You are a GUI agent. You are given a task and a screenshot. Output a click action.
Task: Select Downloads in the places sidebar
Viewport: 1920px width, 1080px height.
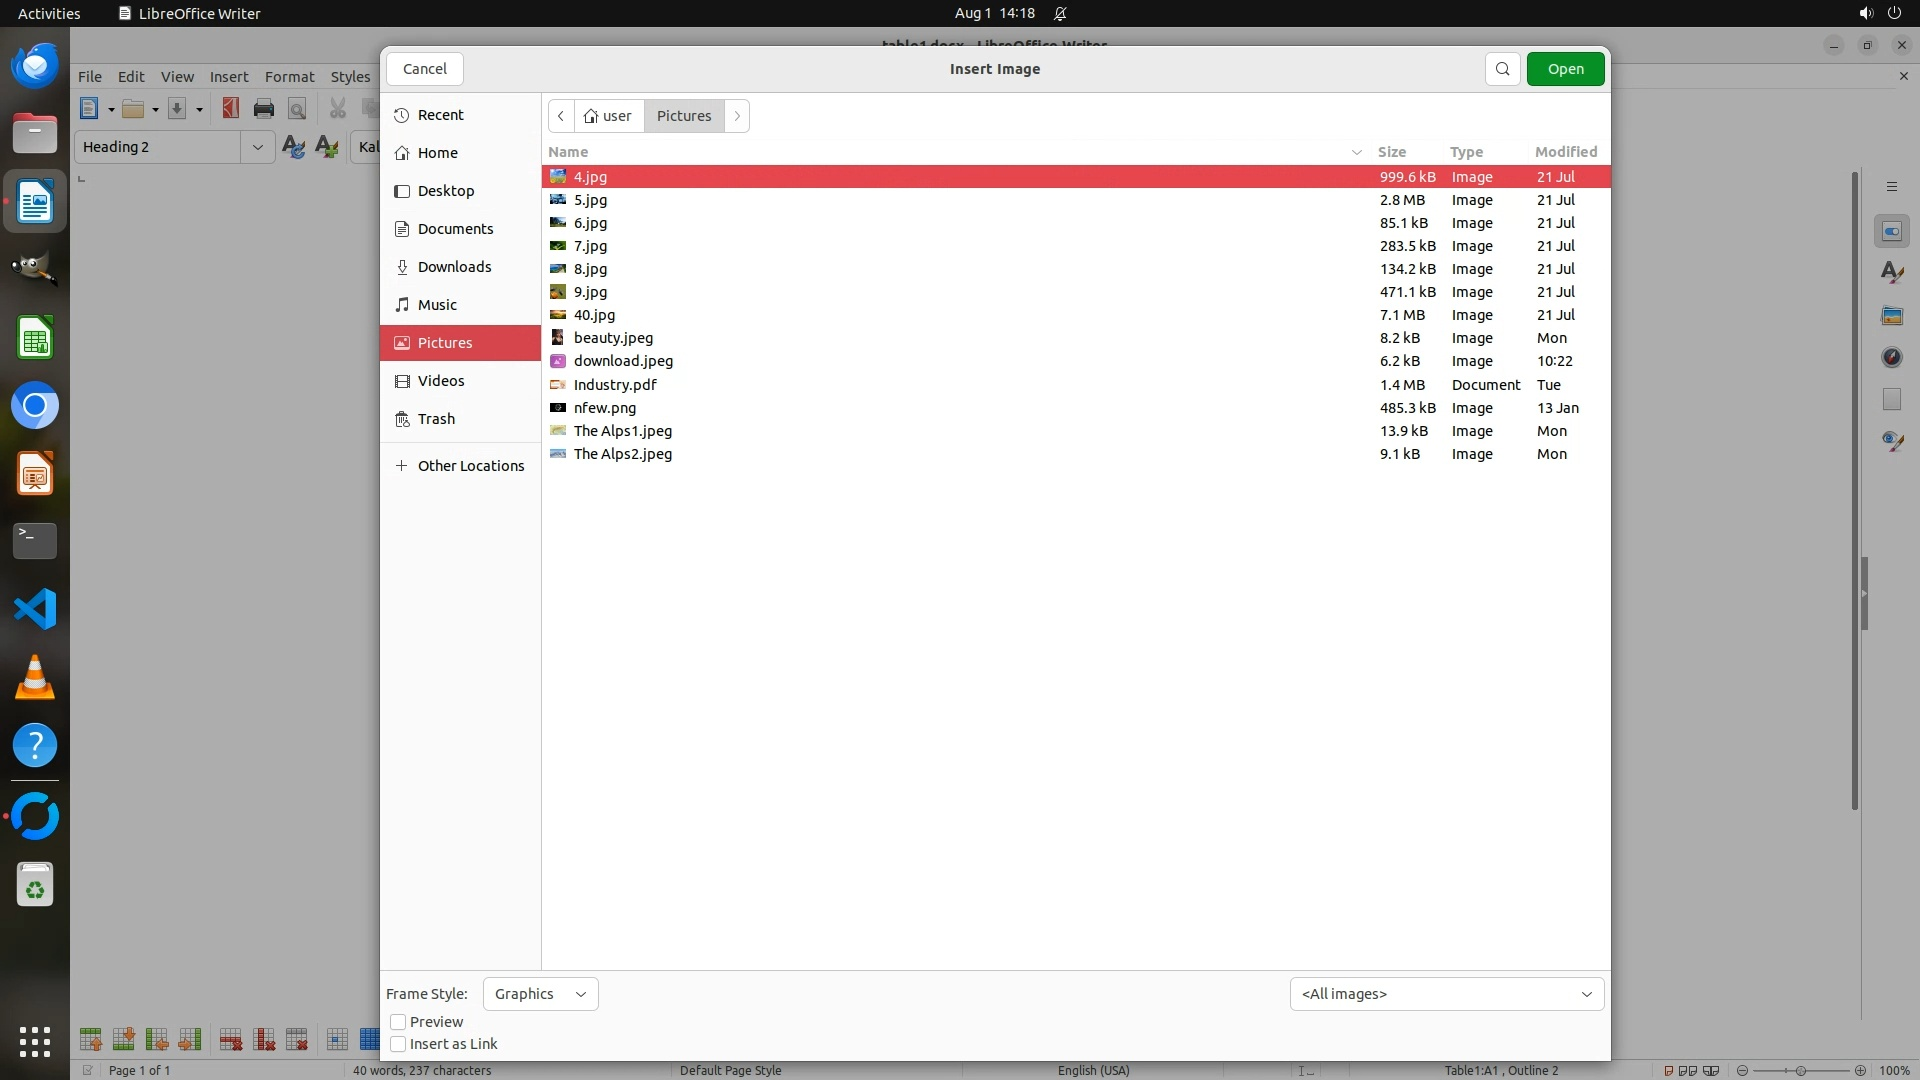(454, 267)
